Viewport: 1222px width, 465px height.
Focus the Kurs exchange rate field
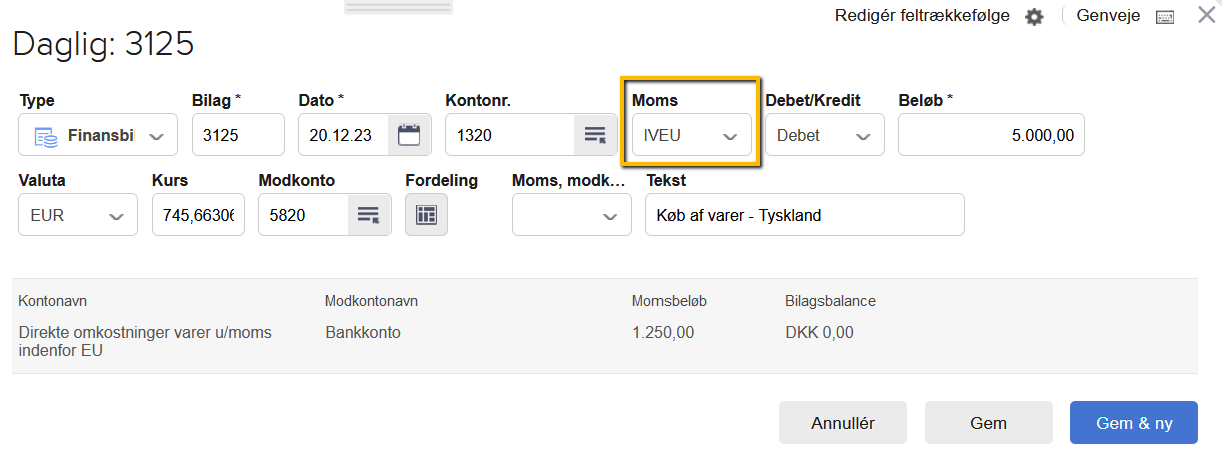click(x=198, y=215)
